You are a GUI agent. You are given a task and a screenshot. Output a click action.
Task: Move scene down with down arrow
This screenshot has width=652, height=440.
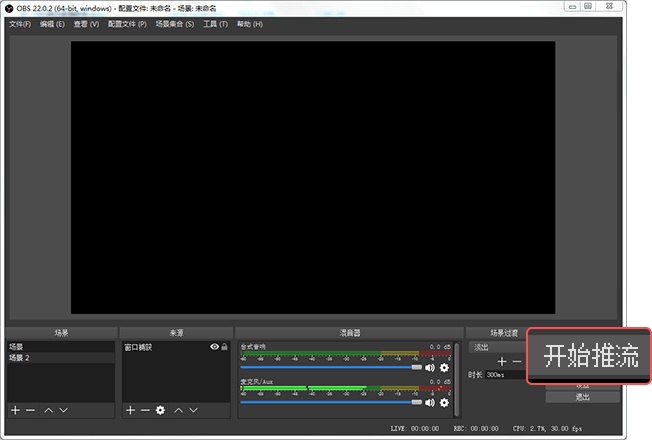point(64,410)
